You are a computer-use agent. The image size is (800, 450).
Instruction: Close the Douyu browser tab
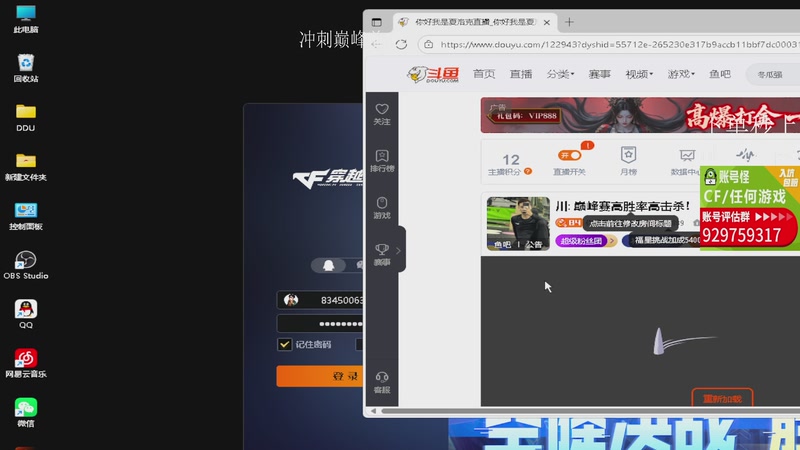click(546, 22)
